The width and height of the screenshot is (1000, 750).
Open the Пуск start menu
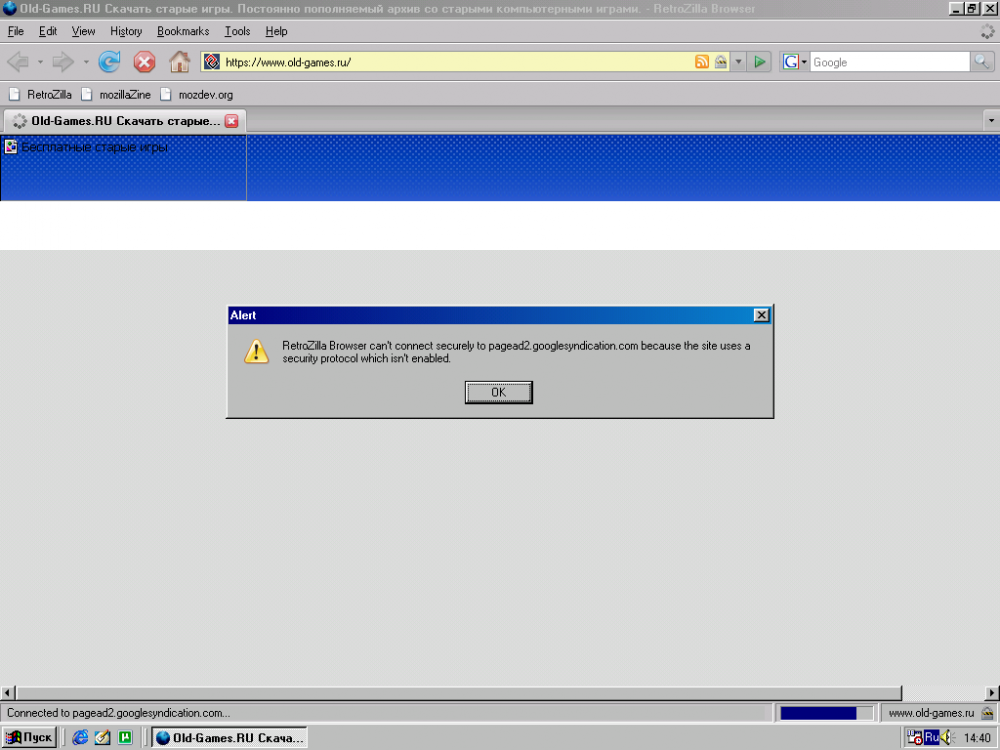[29, 738]
